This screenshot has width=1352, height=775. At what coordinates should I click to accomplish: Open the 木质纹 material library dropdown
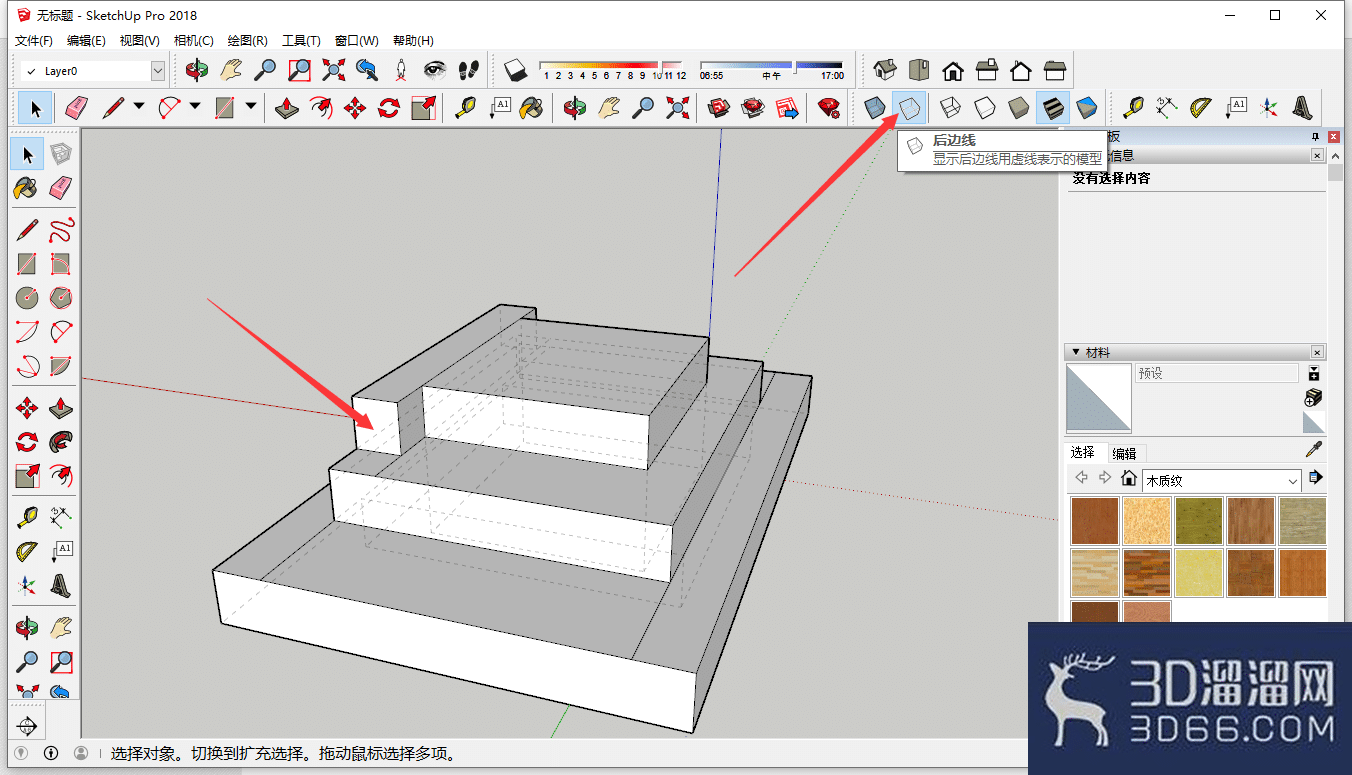coord(1222,480)
